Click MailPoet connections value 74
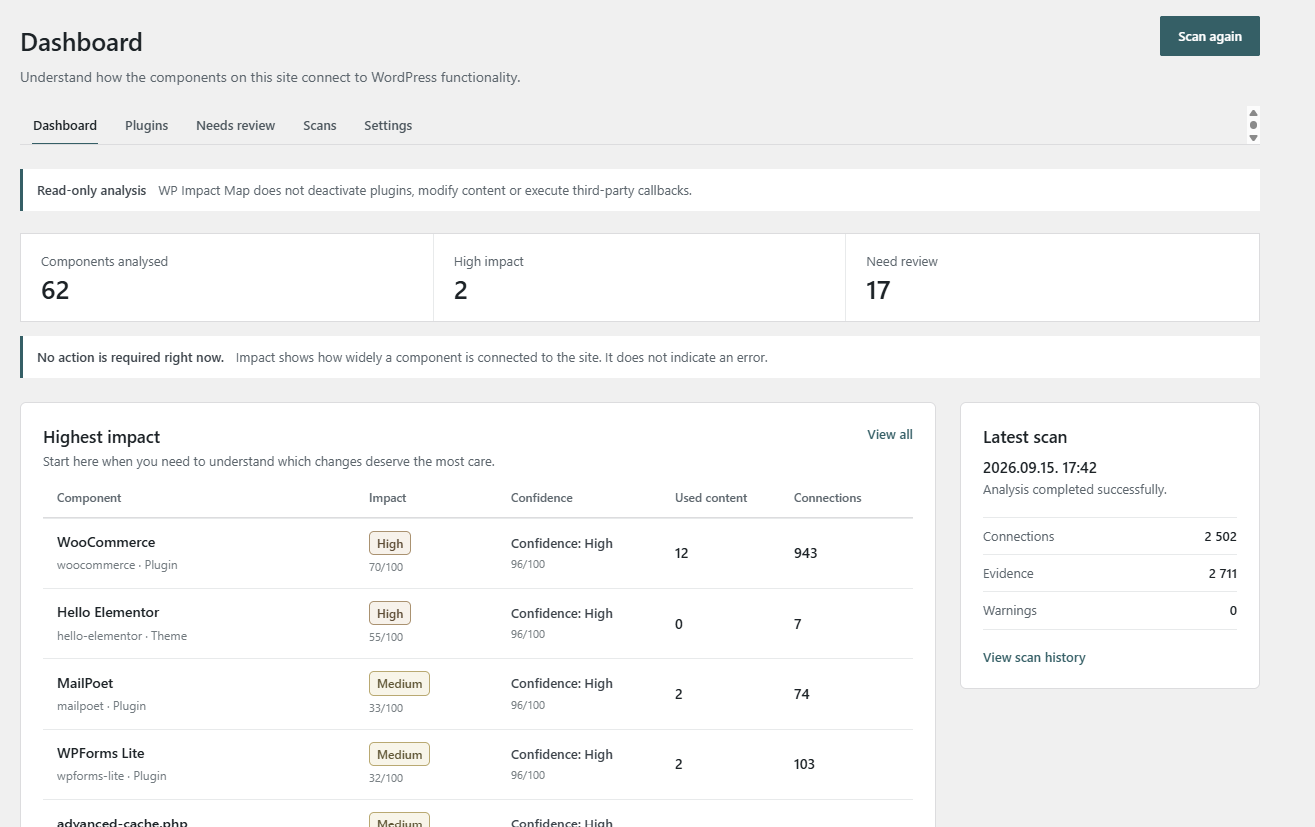The width and height of the screenshot is (1315, 827). coord(802,694)
